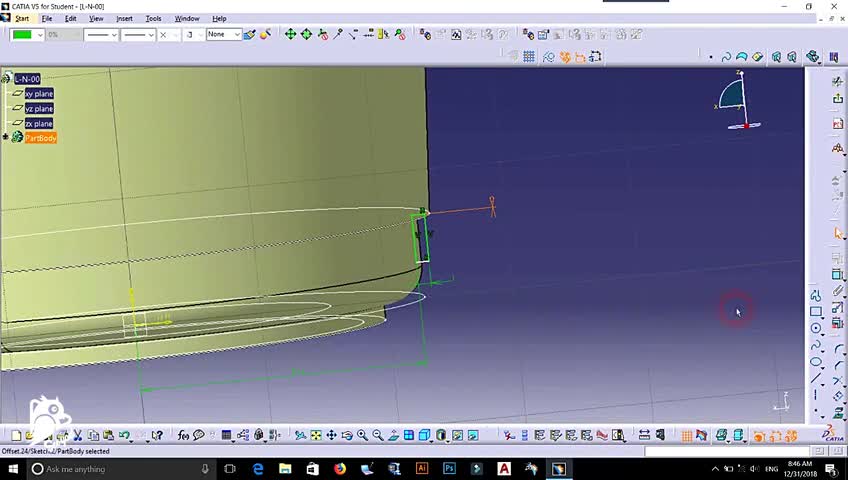Screen dimensions: 848x480
Task: Click the Fit All In view icon
Action: click(316, 435)
